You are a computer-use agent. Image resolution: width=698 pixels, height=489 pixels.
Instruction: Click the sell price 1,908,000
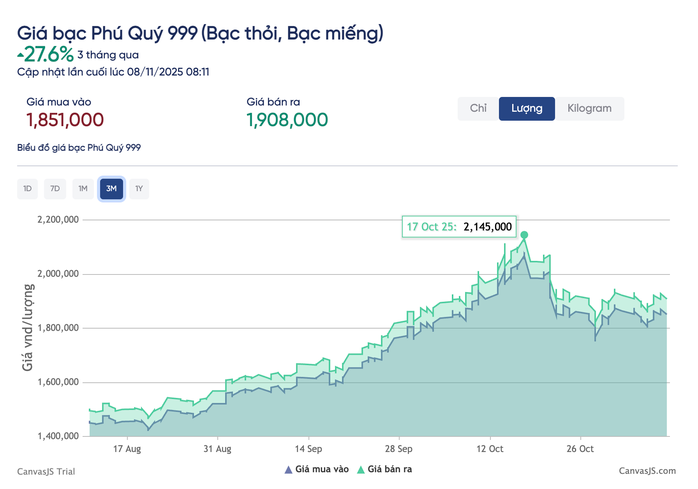coord(287,120)
